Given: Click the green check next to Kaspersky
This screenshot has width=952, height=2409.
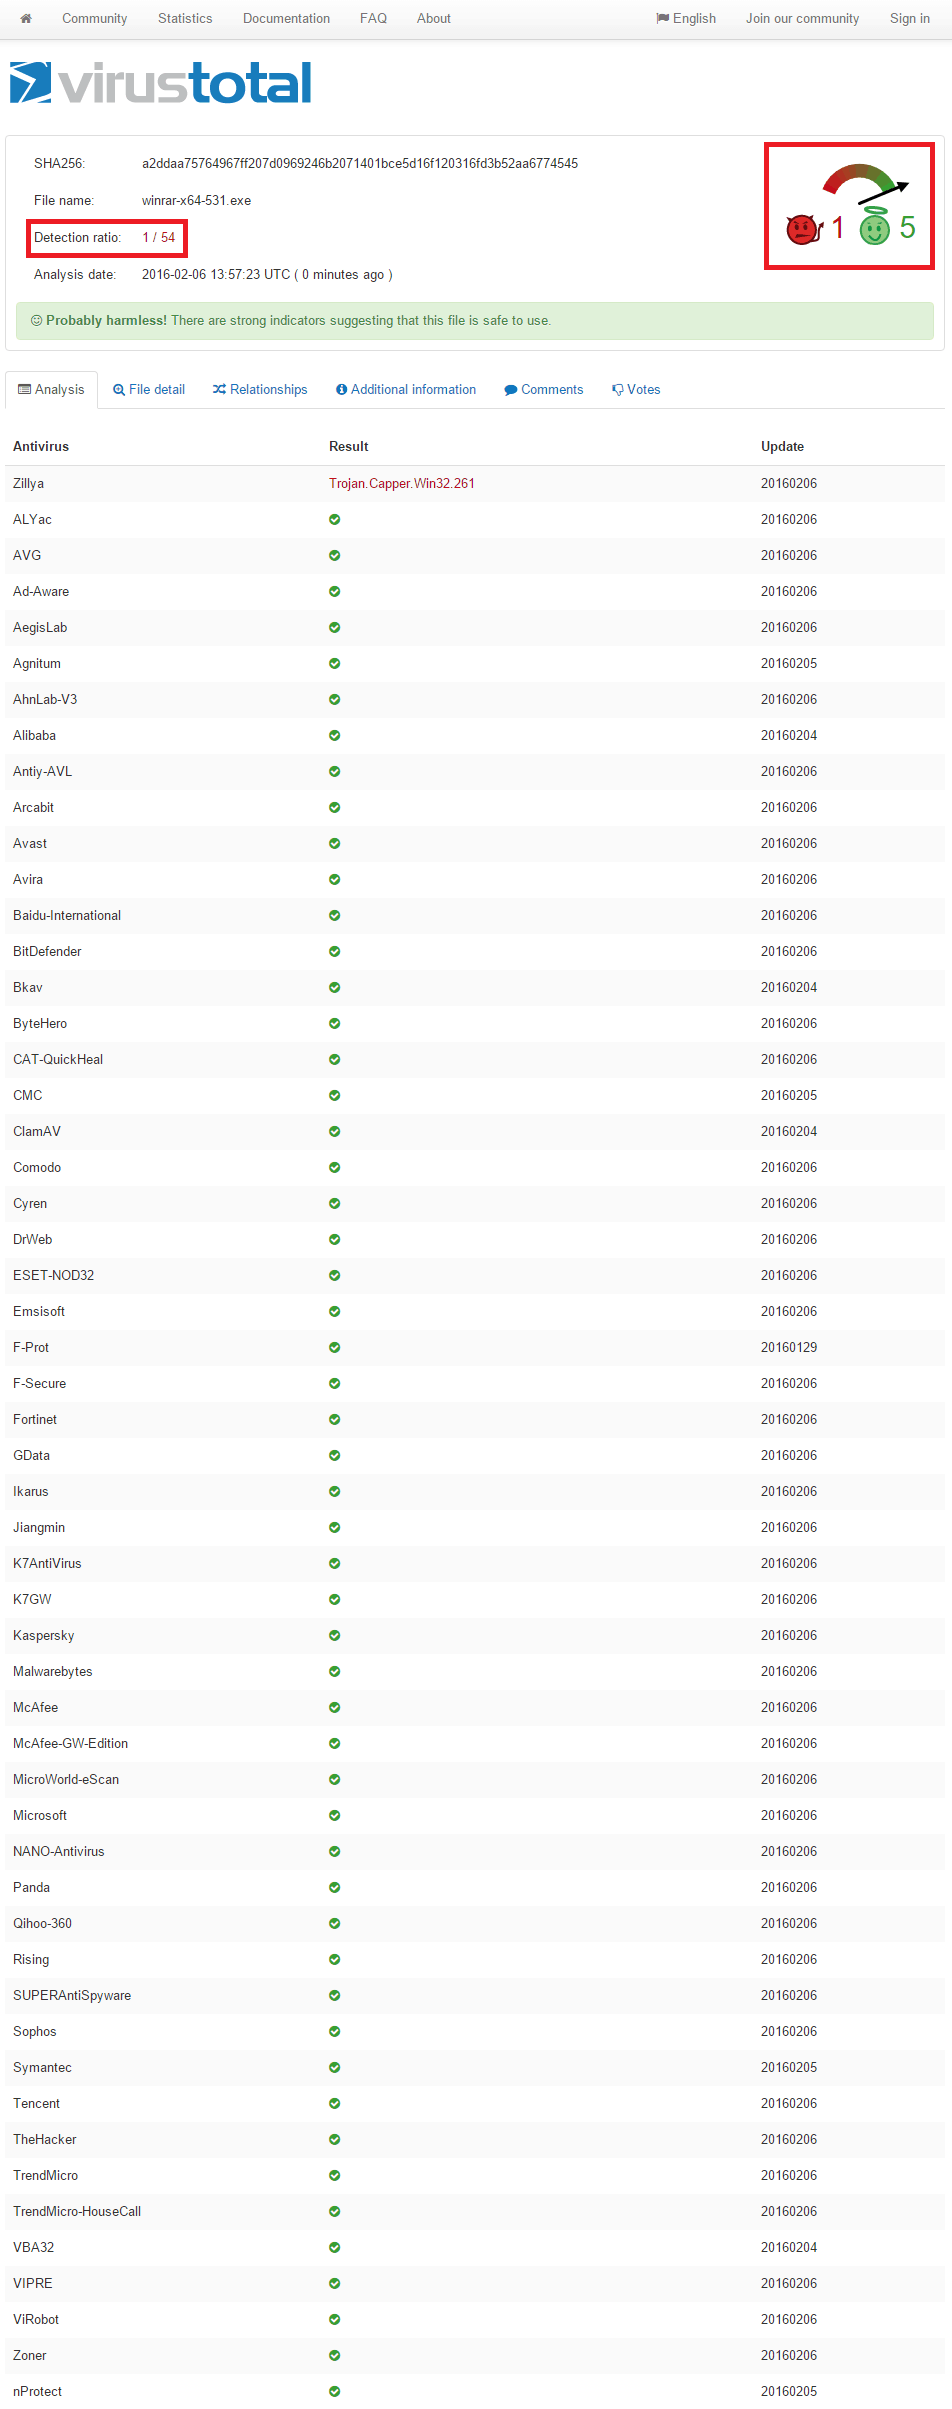Looking at the screenshot, I should (335, 1635).
